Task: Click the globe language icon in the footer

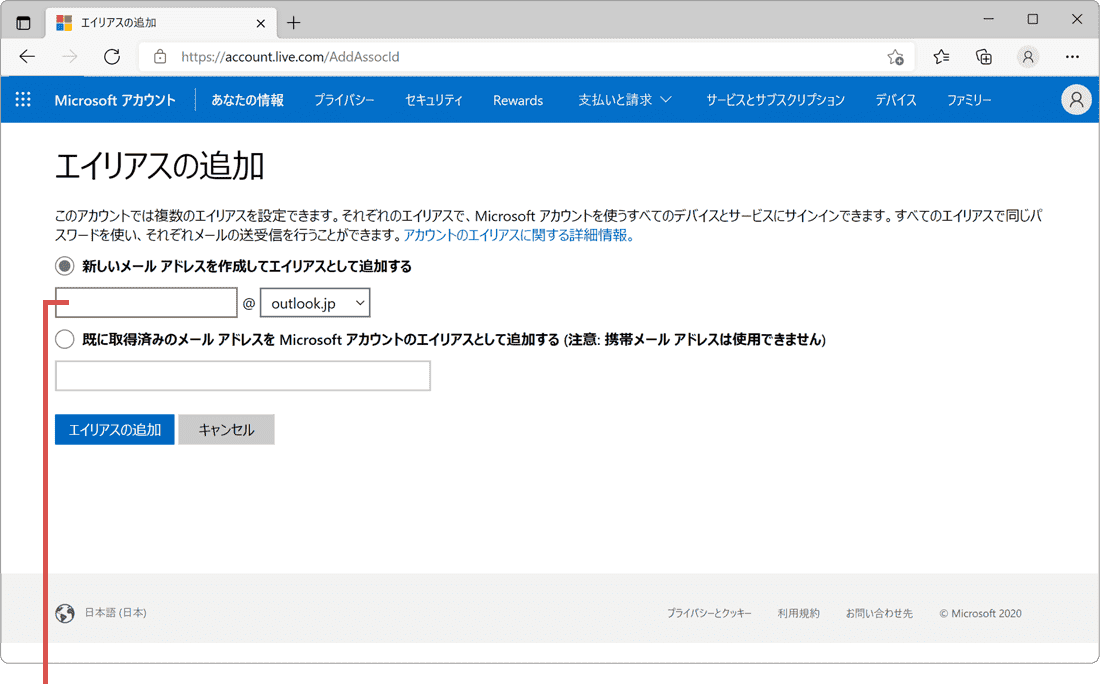Action: [64, 613]
